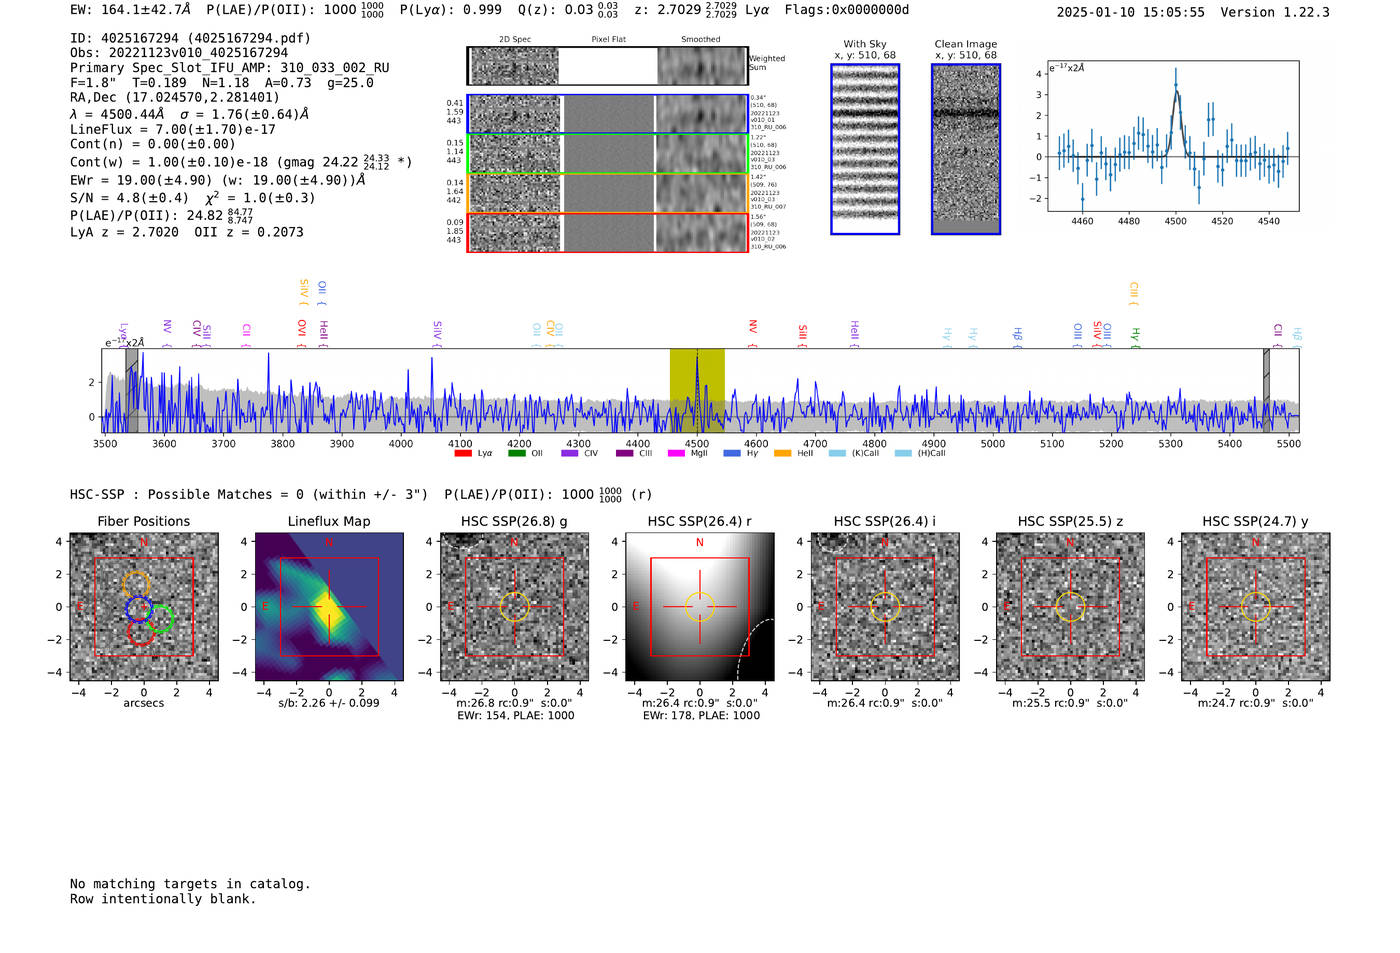Click the Obs: 20221123v010_4025167294 line
The height and width of the screenshot is (953, 1400).
179,53
